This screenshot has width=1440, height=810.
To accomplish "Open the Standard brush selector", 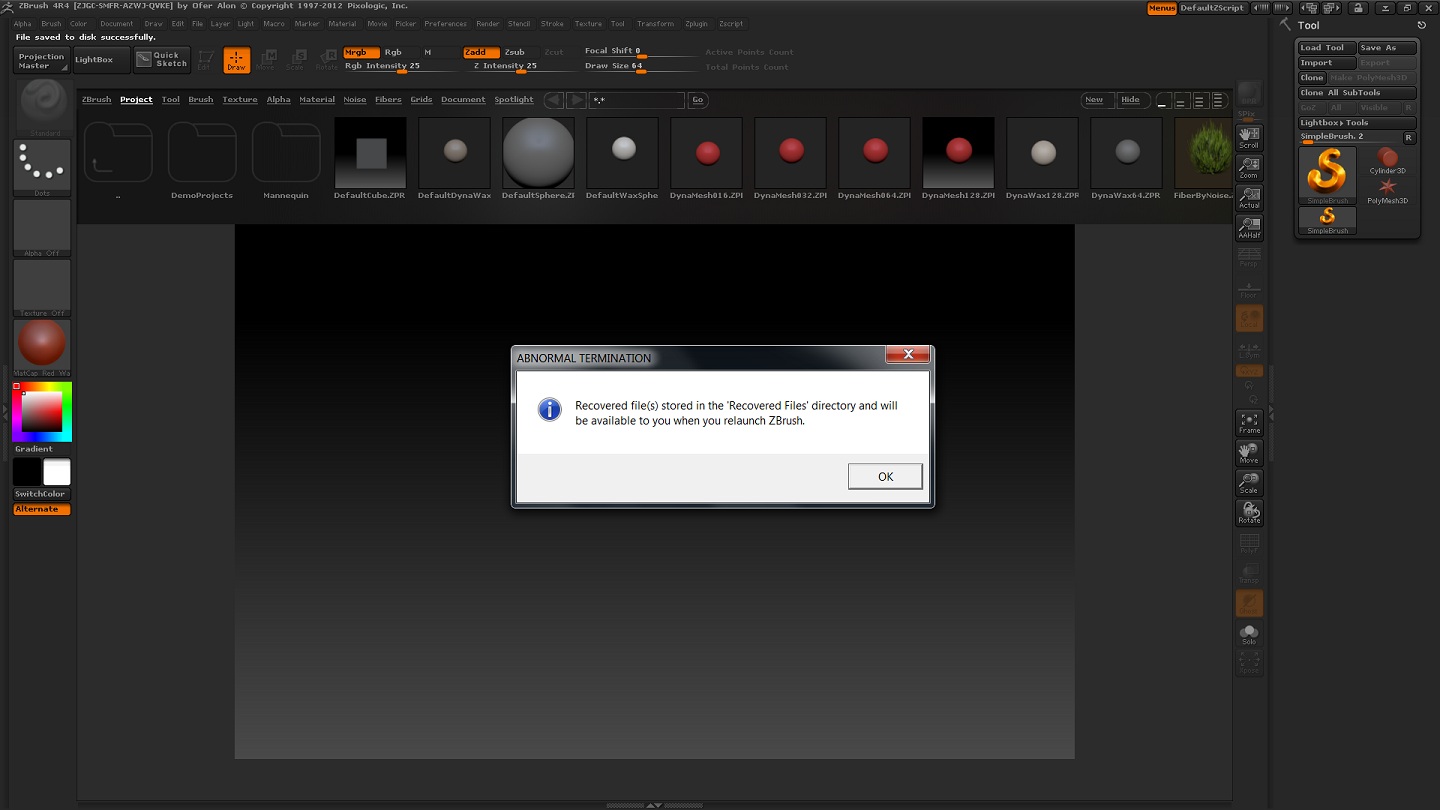I will (42, 108).
